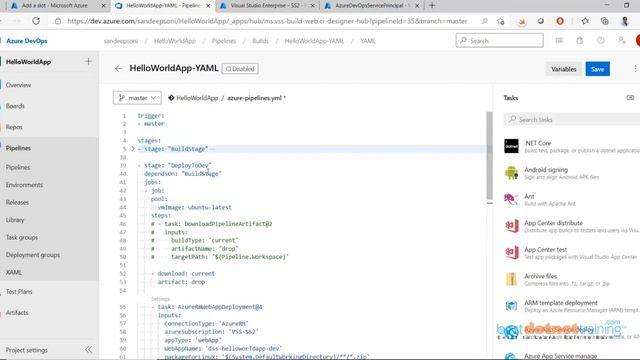Click the plus icon next to HelloWorldApp
The width and height of the screenshot is (640, 360).
[88, 62]
